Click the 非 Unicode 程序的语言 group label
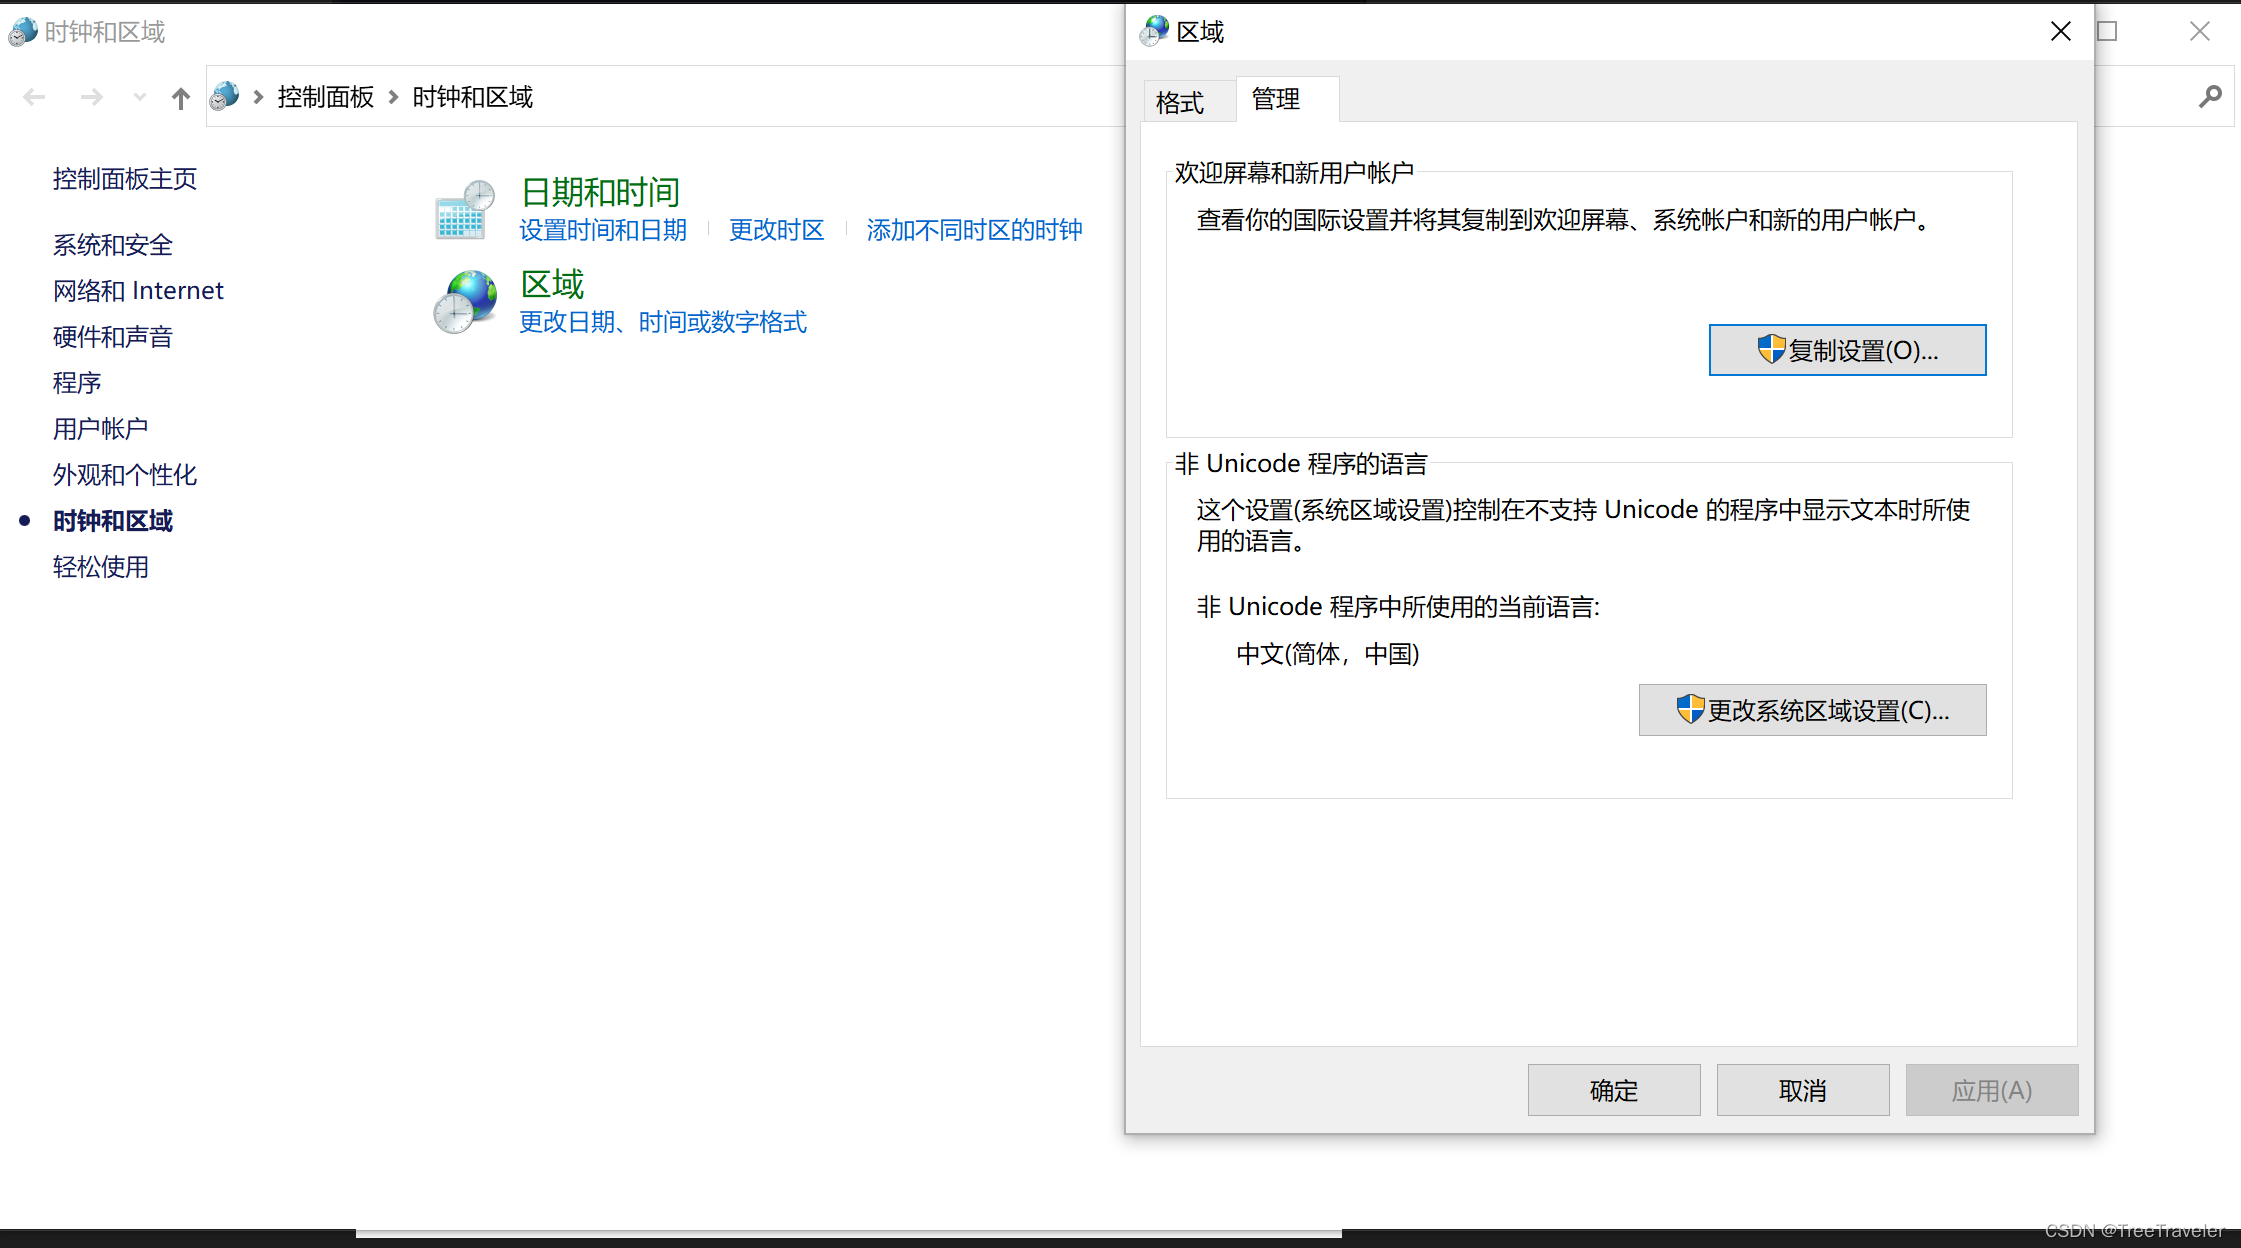Screen dimensions: 2241x1248 (1301, 464)
